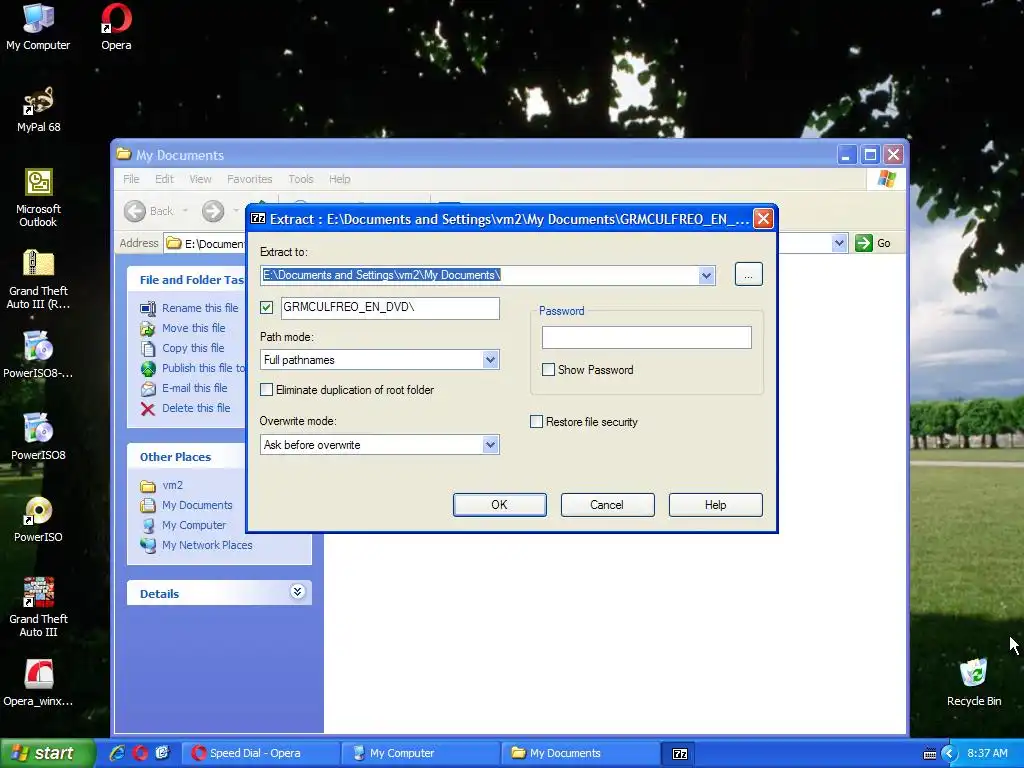
Task: Open the Edit menu in My Documents
Action: click(164, 179)
